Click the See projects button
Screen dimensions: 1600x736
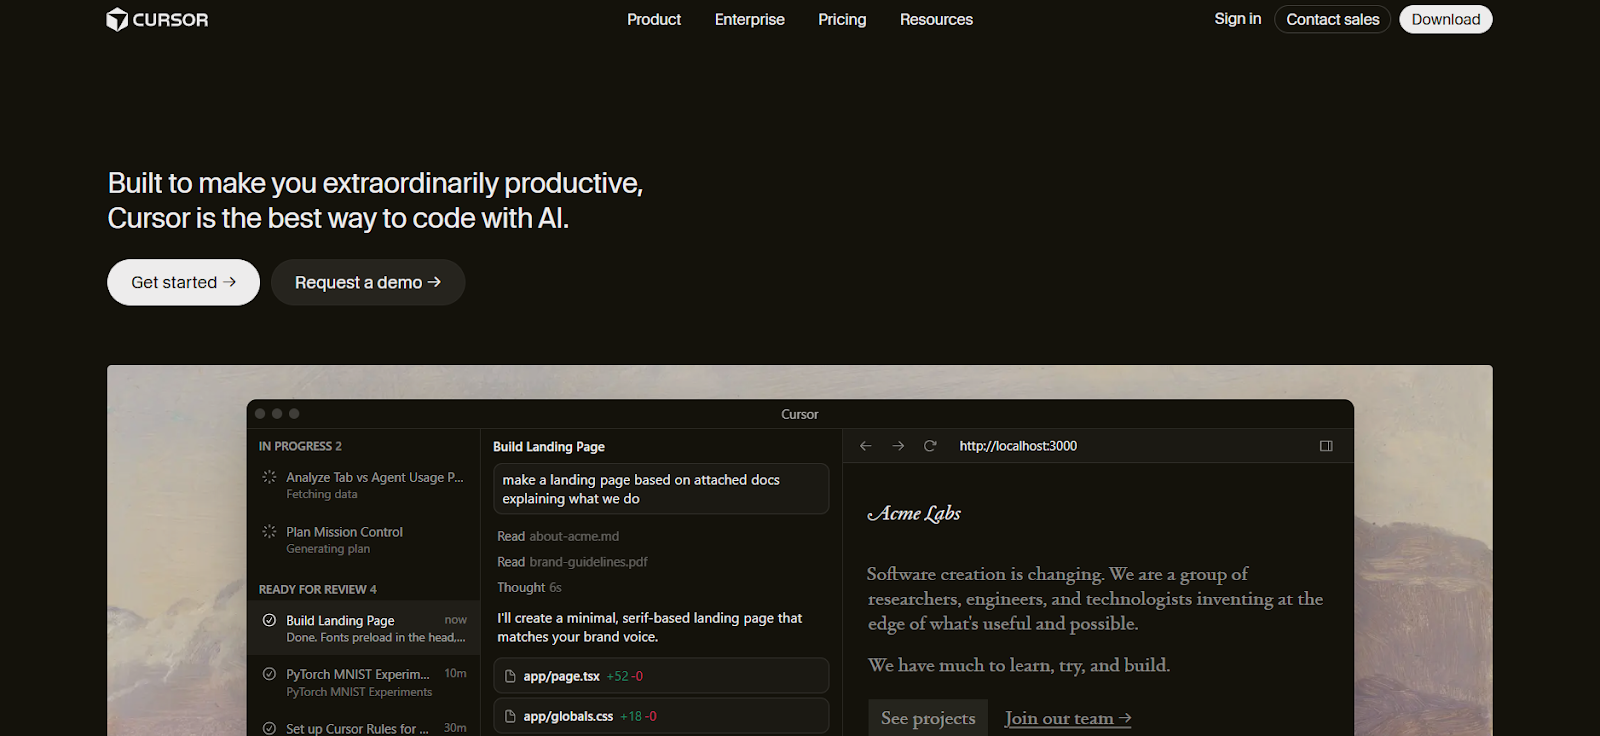click(928, 718)
